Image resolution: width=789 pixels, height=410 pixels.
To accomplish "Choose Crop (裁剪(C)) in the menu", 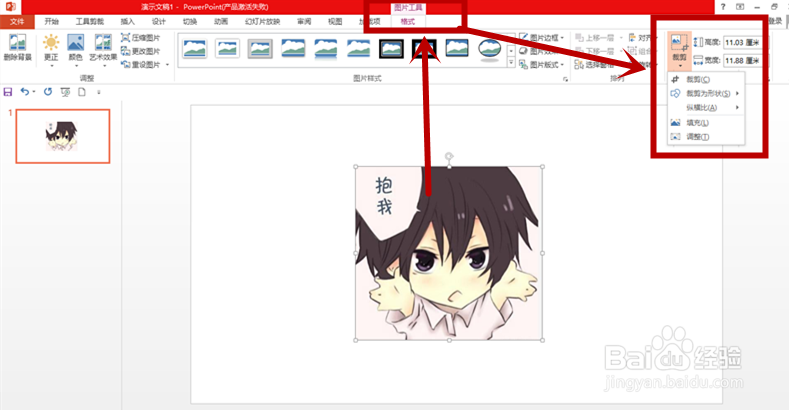I will (705, 79).
